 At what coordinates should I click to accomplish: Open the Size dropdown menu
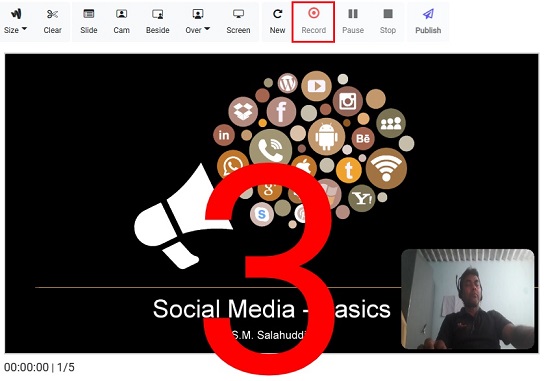(x=15, y=22)
